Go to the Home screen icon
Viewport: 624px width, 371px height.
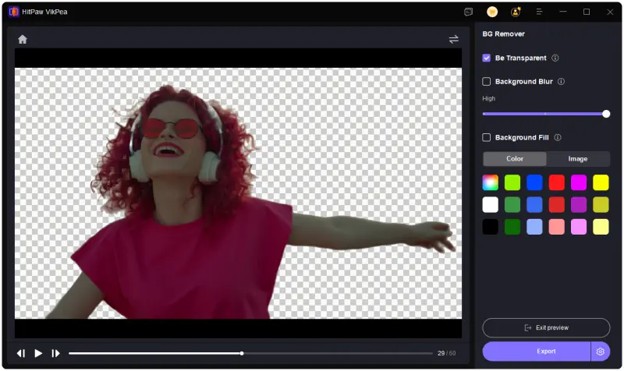[x=22, y=39]
